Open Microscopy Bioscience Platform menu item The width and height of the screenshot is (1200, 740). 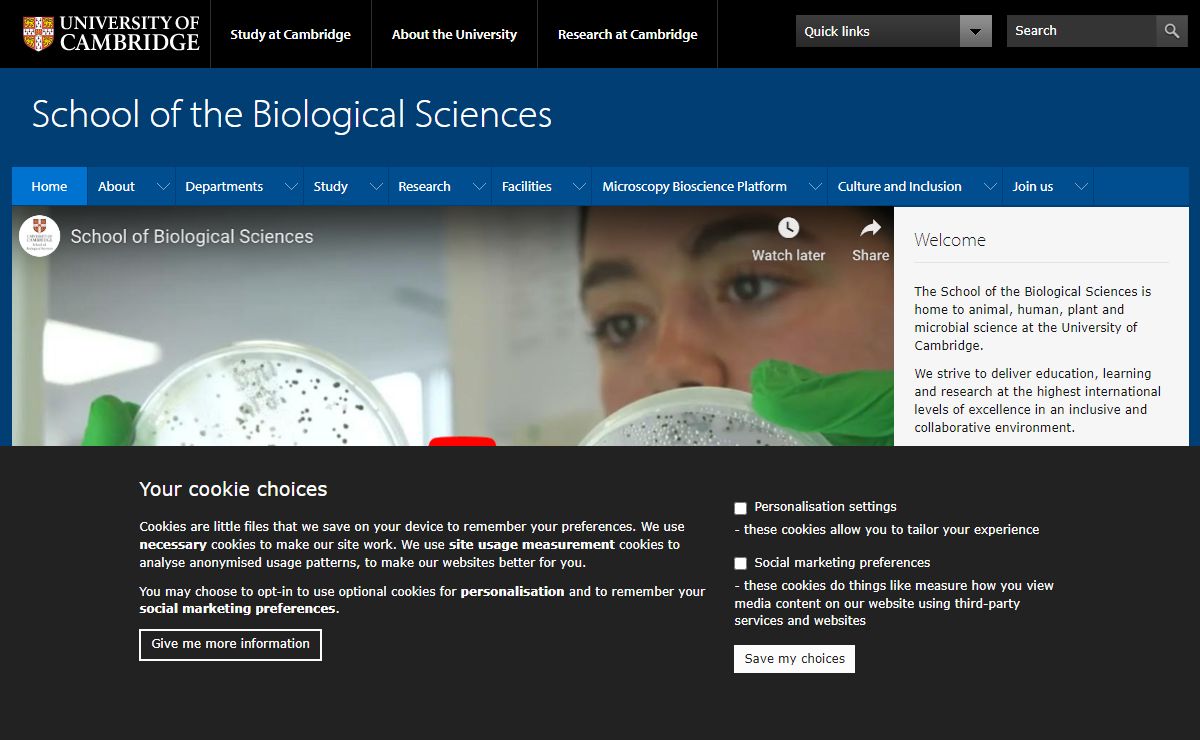(694, 186)
